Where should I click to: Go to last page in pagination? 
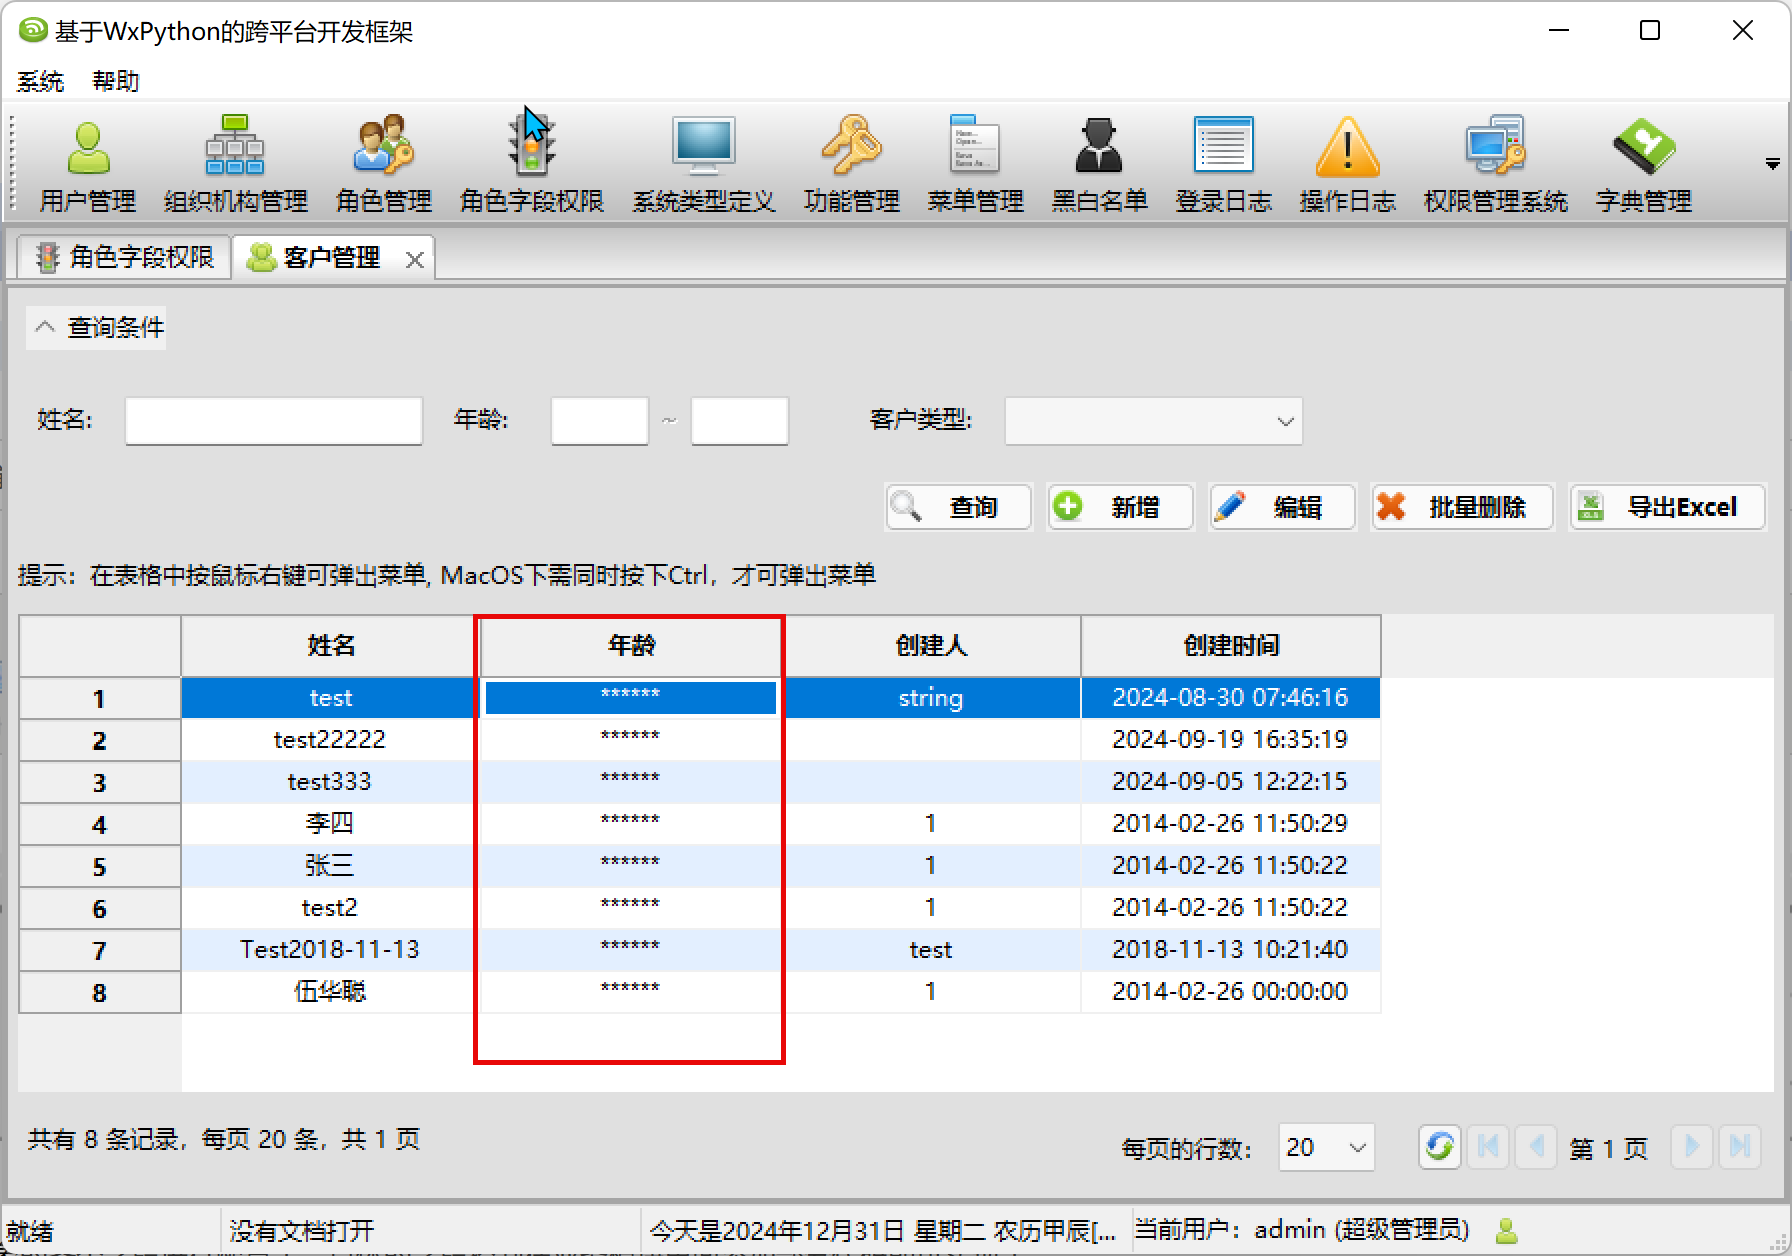pyautogui.click(x=1740, y=1146)
